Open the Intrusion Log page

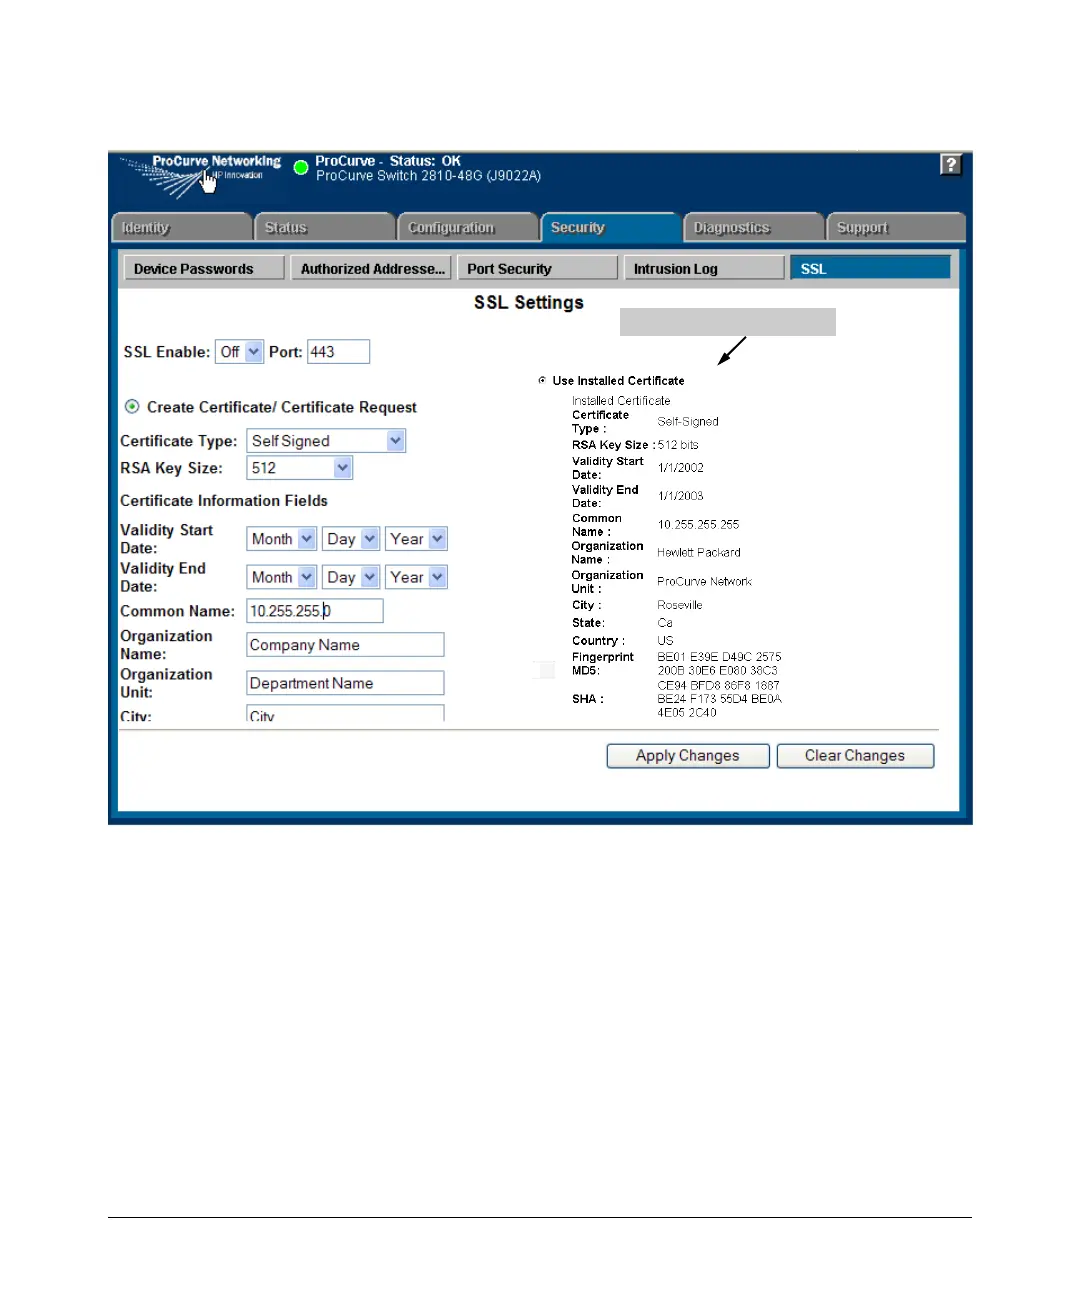pyautogui.click(x=704, y=268)
